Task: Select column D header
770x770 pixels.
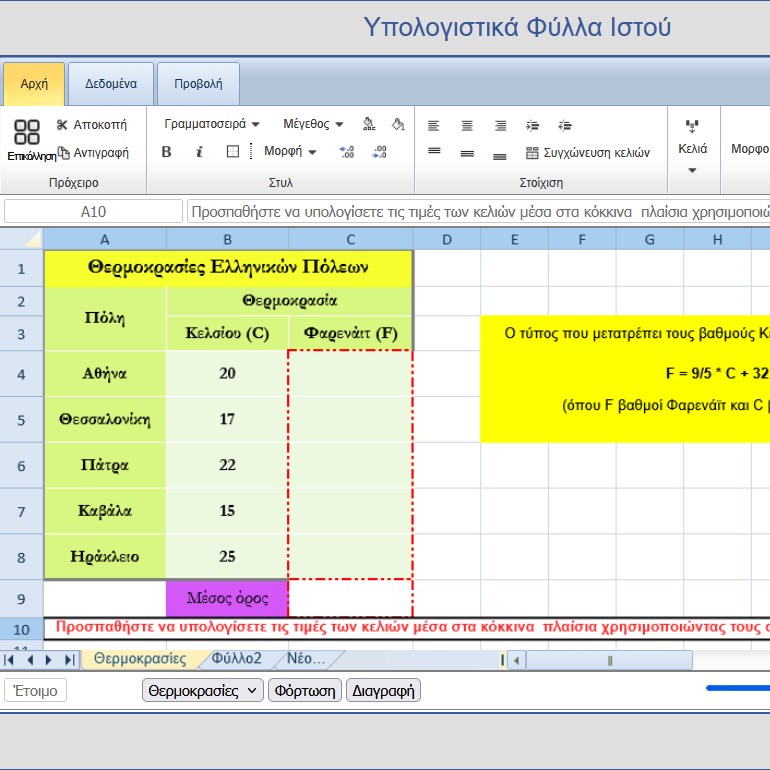Action: (x=447, y=240)
